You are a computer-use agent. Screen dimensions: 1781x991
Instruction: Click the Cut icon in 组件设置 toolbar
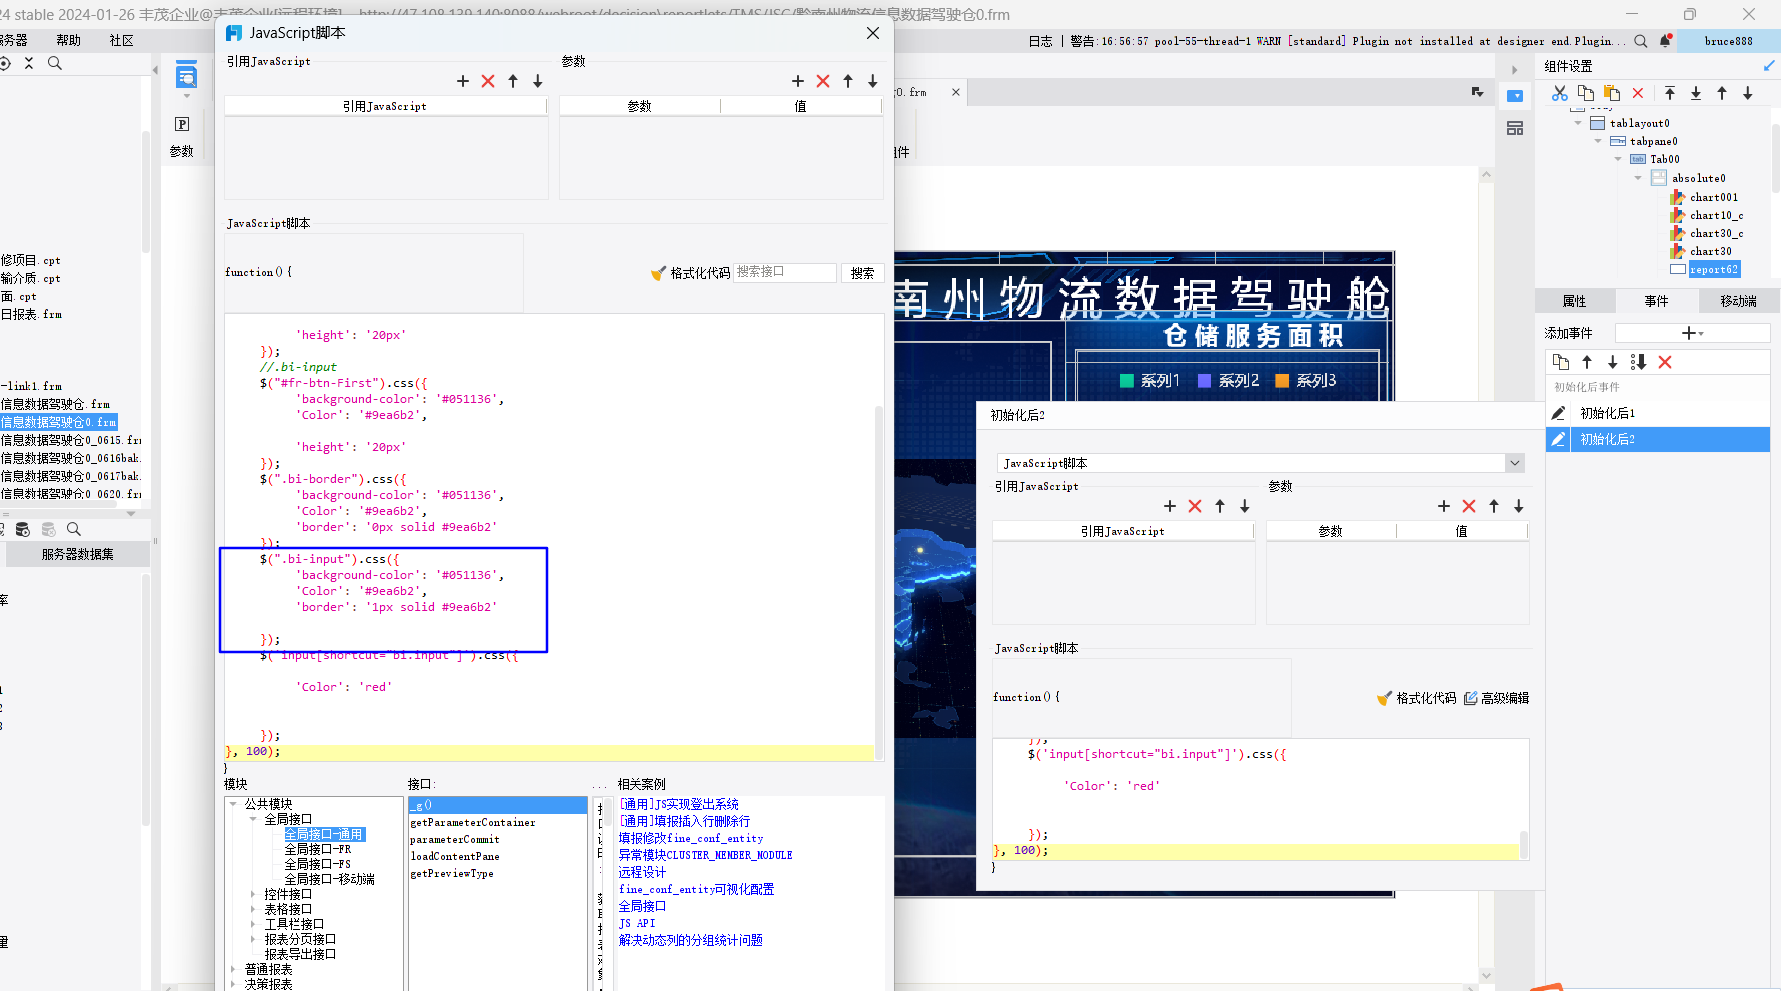click(x=1560, y=93)
